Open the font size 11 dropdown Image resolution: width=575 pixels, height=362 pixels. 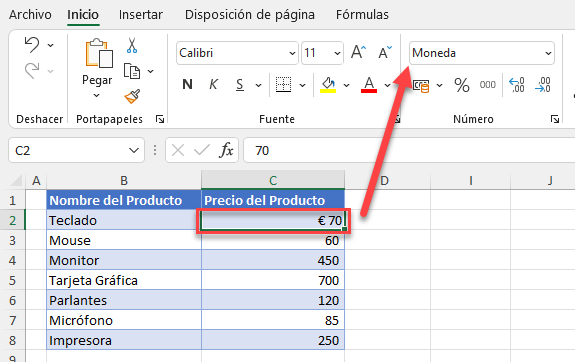click(337, 53)
